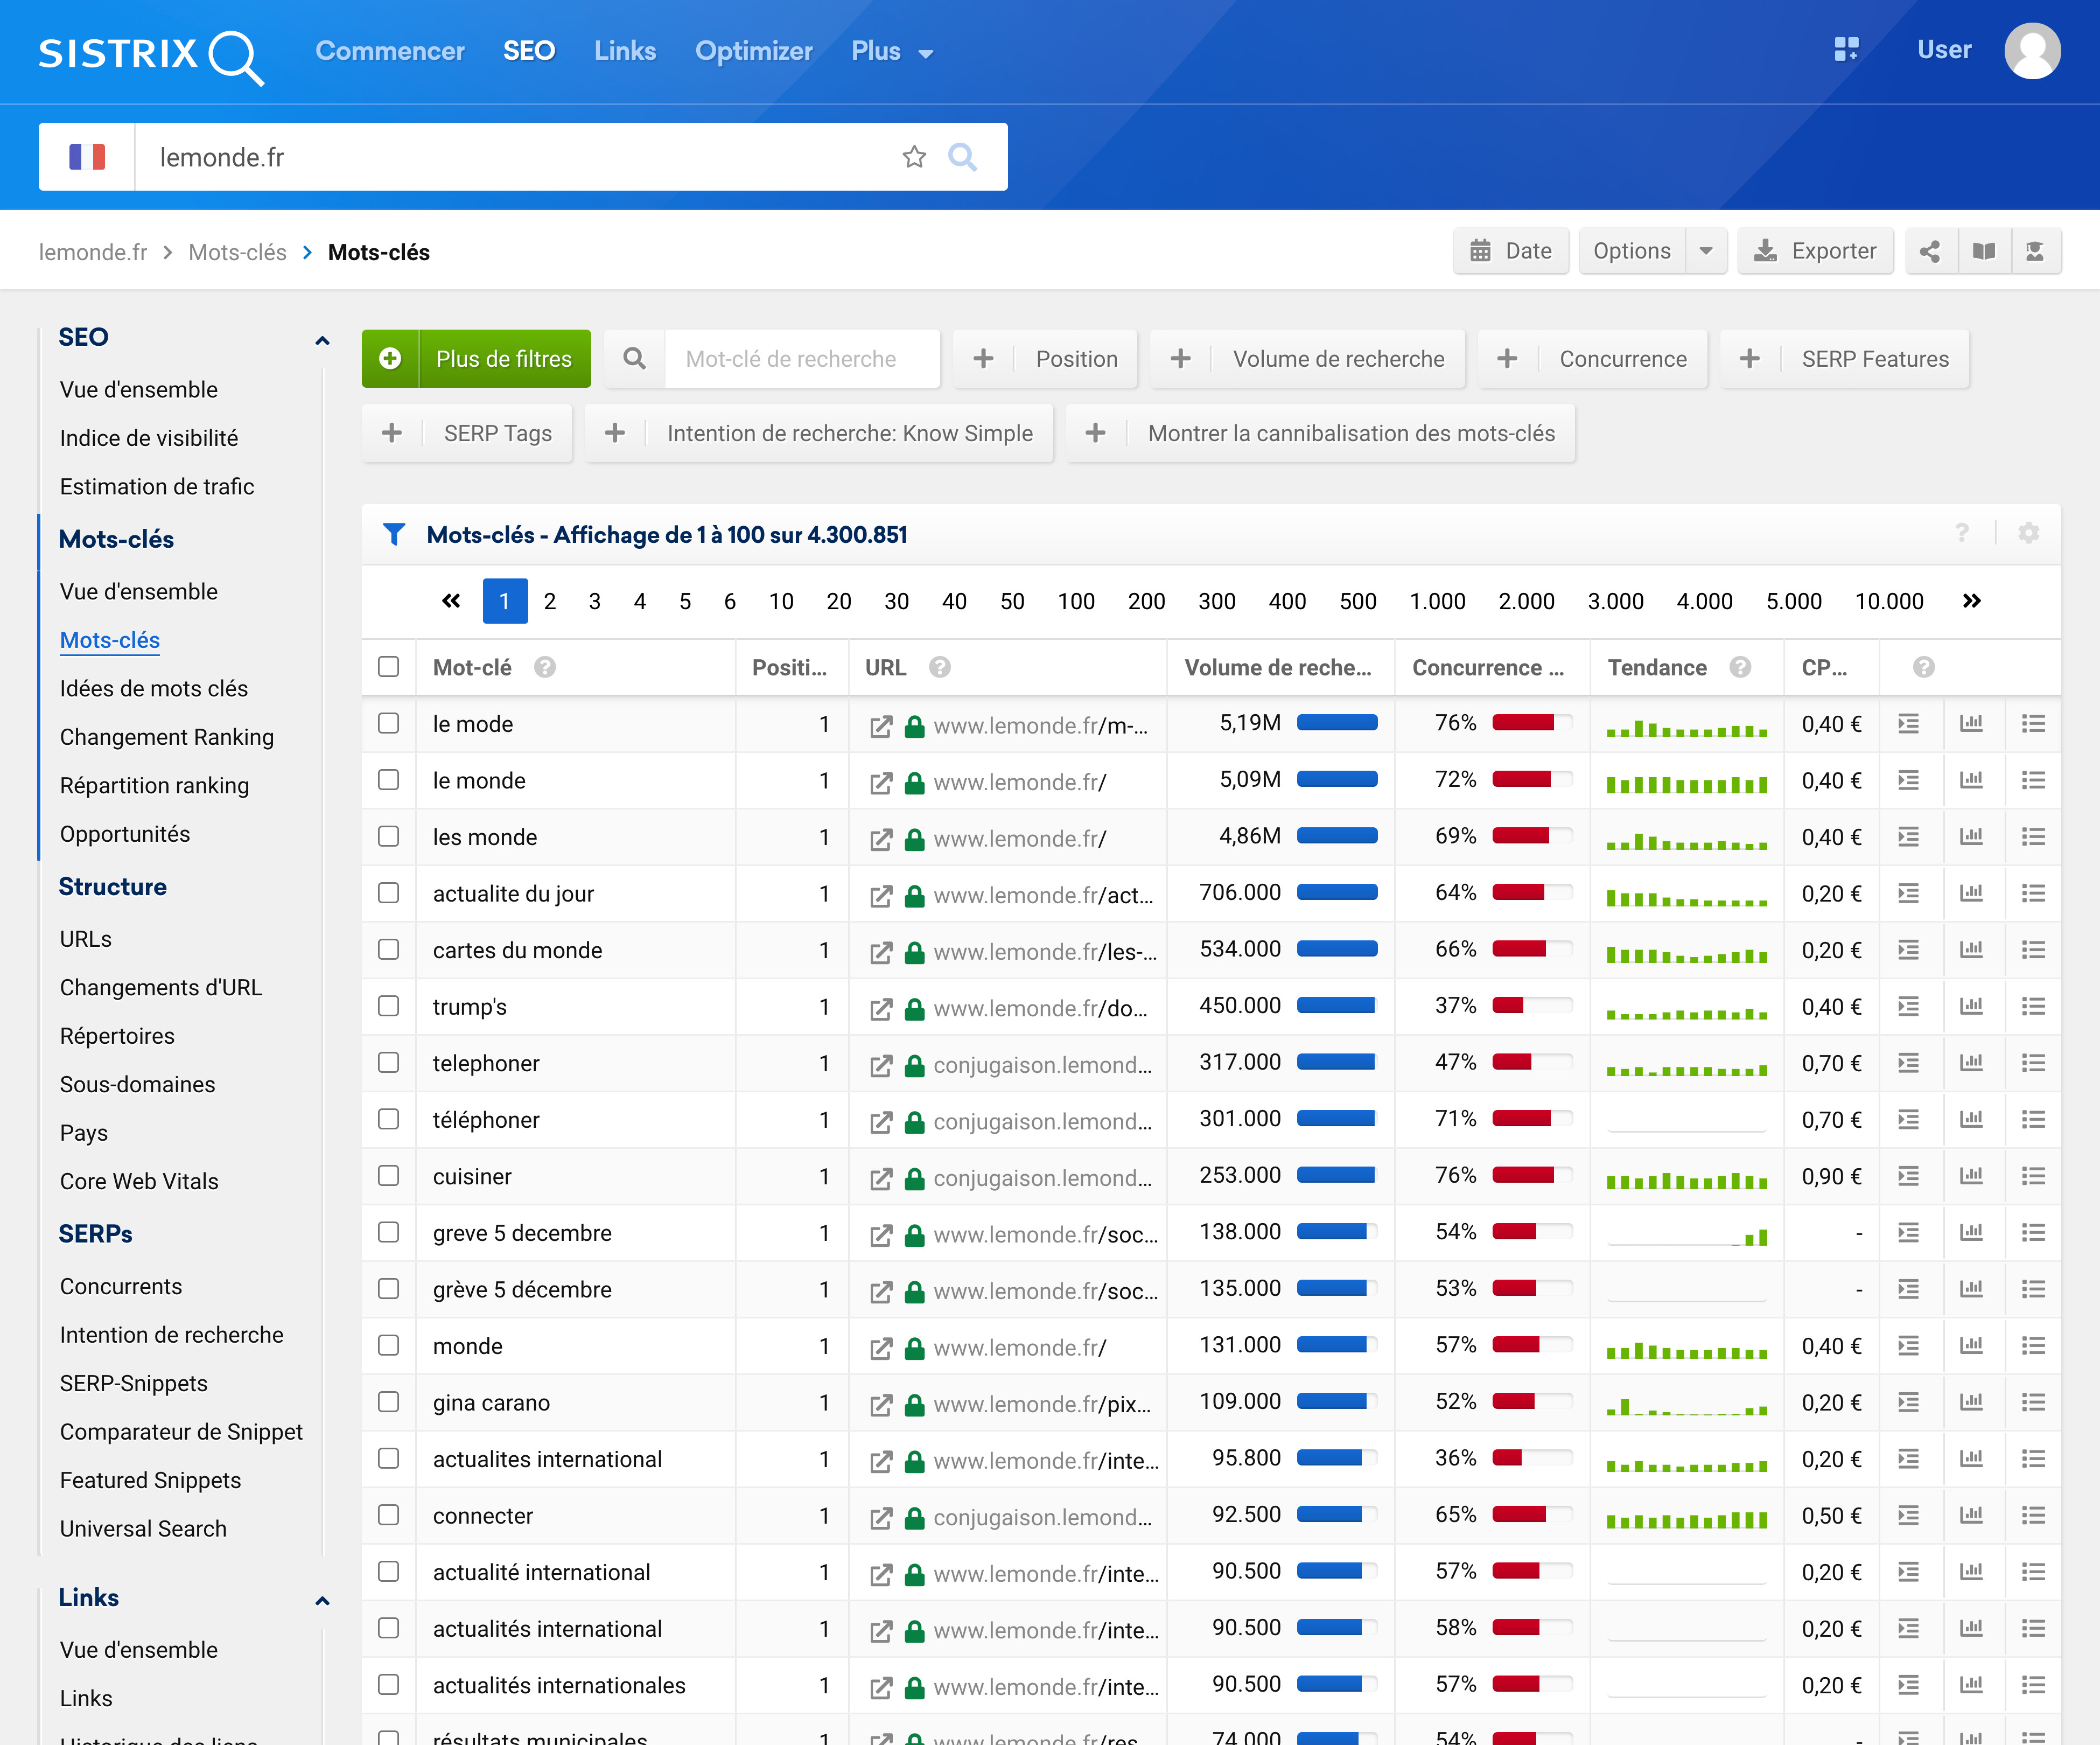Screen dimensions: 2100x1745
Task: Check the box for gina carano
Action: coord(388,1402)
